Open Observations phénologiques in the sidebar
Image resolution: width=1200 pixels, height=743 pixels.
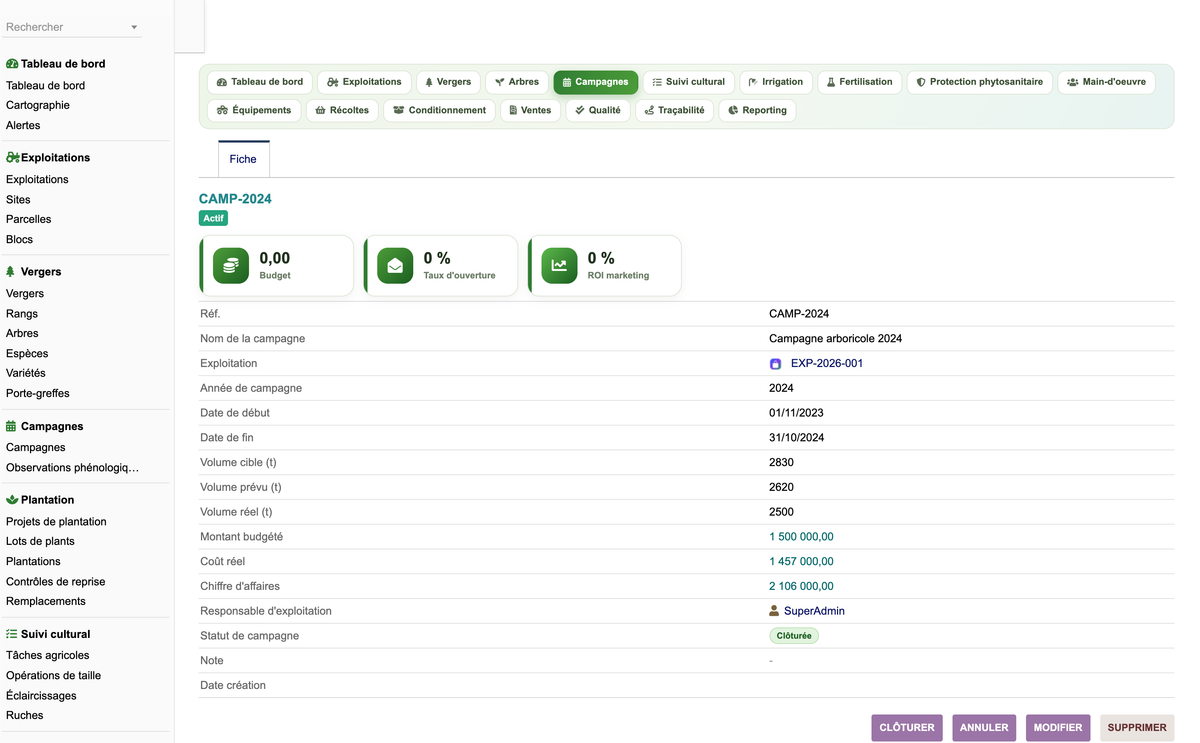pyautogui.click(x=72, y=467)
